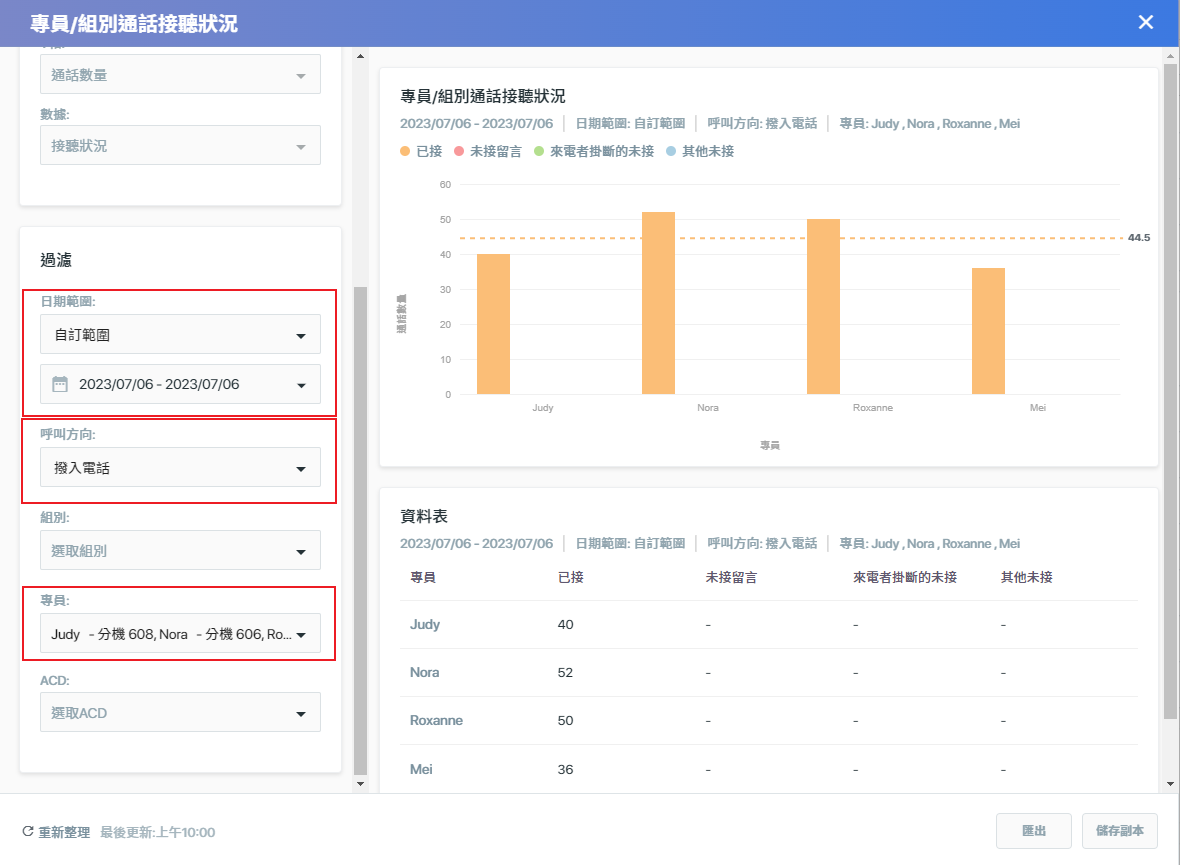
Task: Click the 來電者掛斷的未接 column header
Action: click(x=905, y=577)
